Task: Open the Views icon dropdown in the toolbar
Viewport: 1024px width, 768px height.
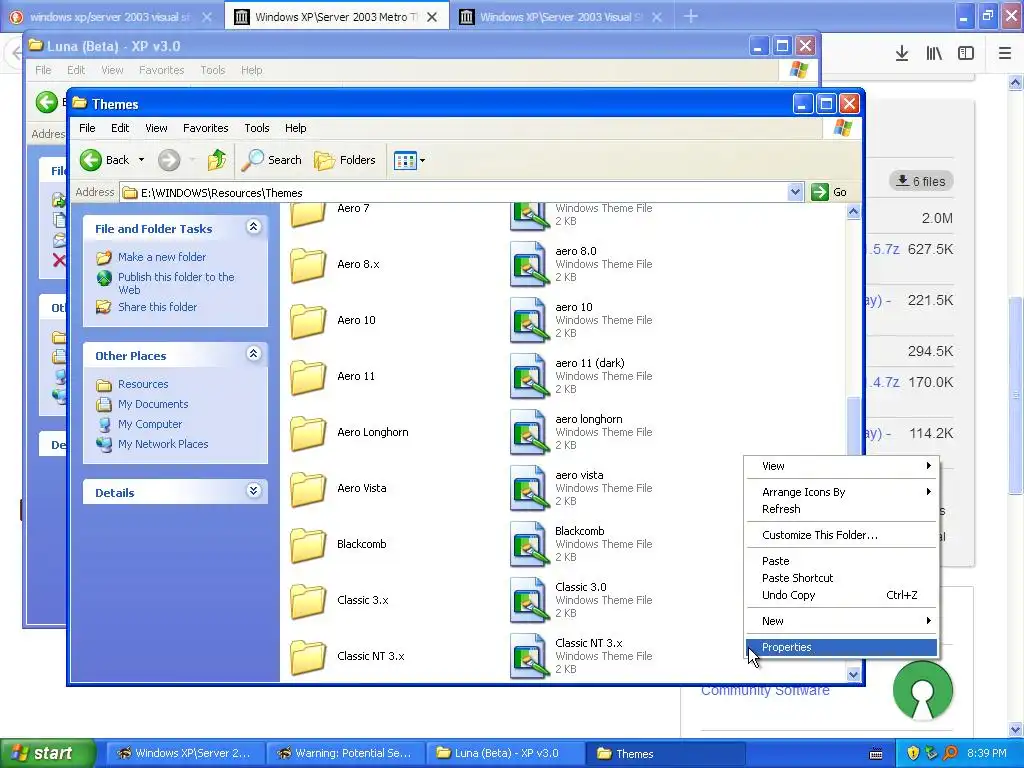Action: pos(409,160)
